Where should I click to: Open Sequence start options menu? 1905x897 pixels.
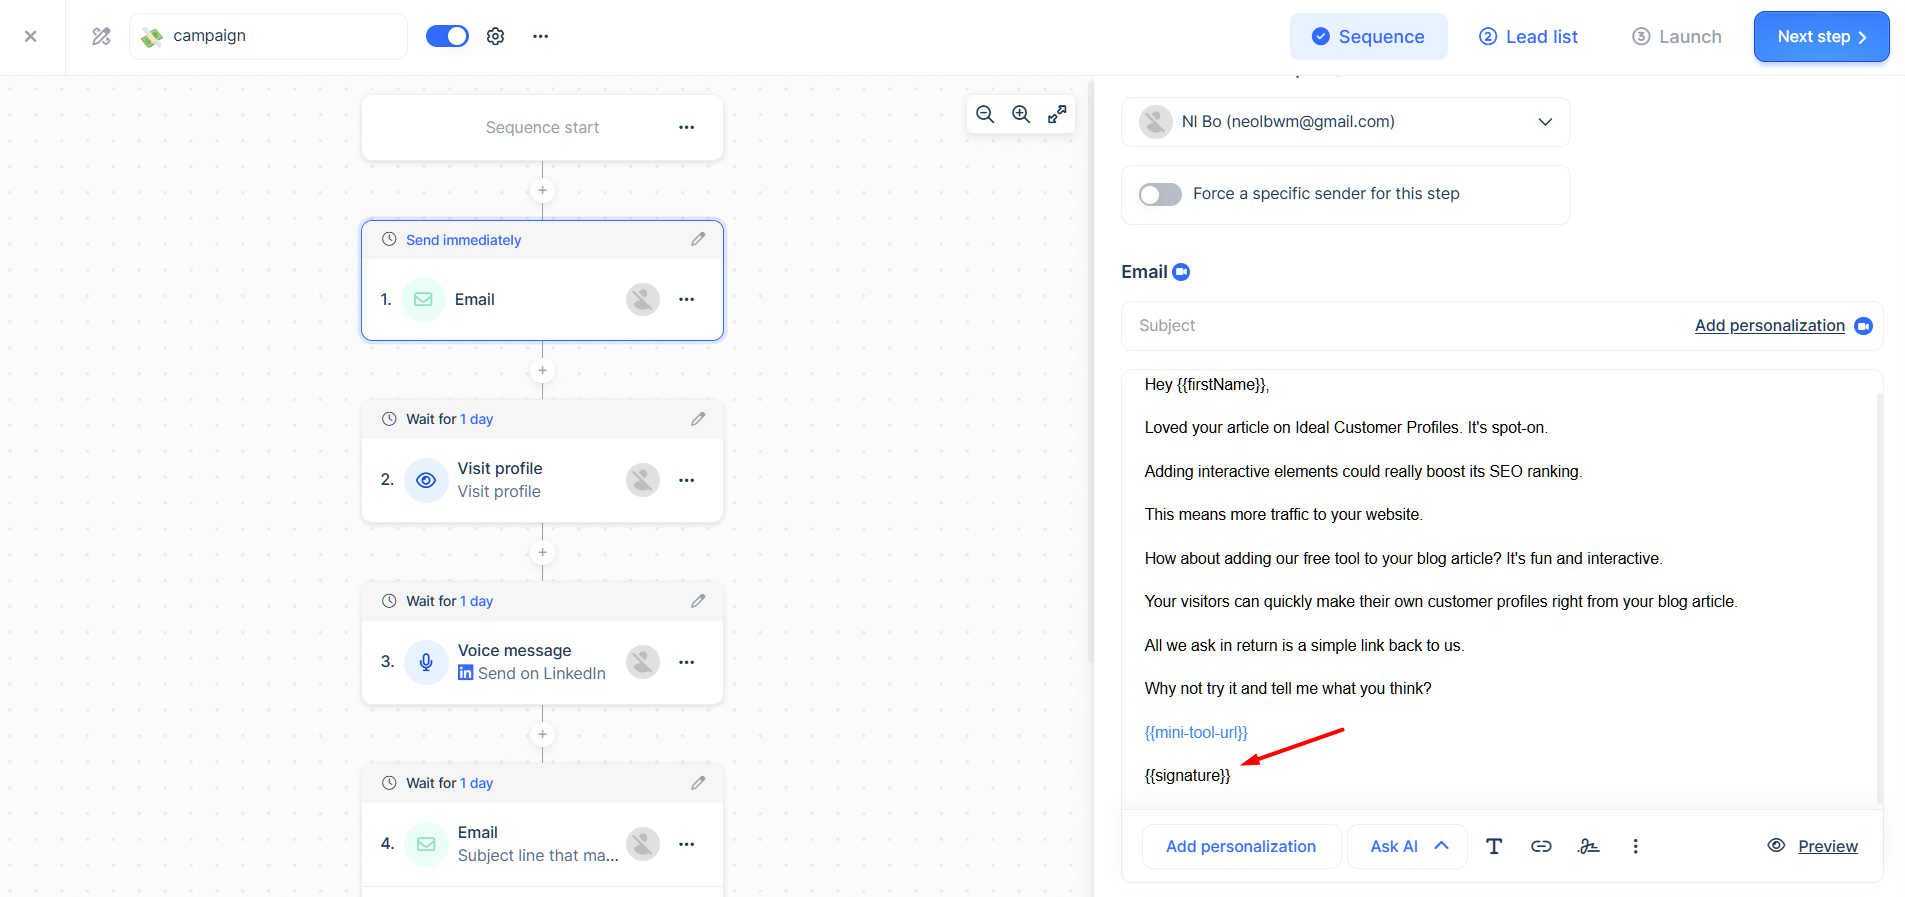(686, 127)
